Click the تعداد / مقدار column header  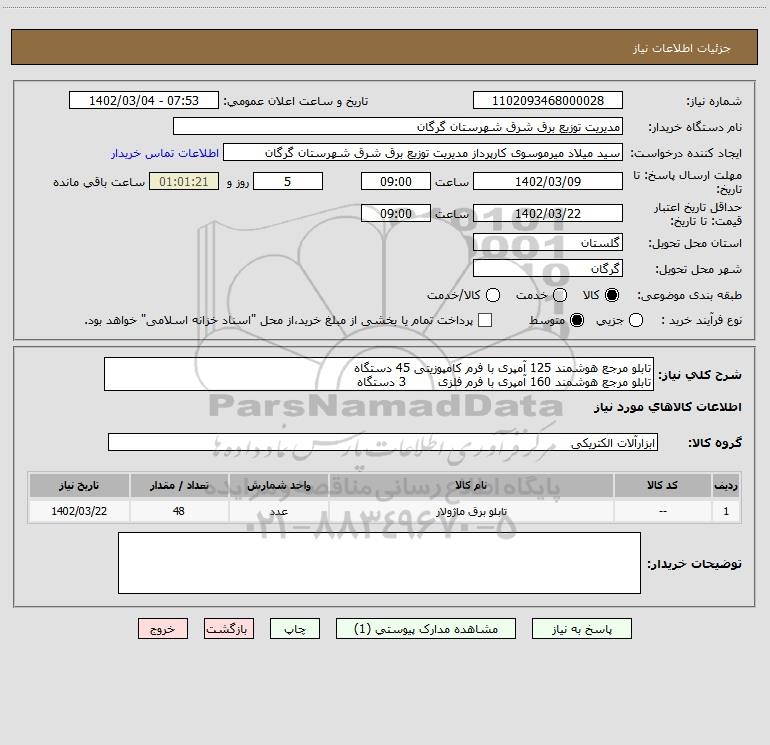(x=179, y=485)
